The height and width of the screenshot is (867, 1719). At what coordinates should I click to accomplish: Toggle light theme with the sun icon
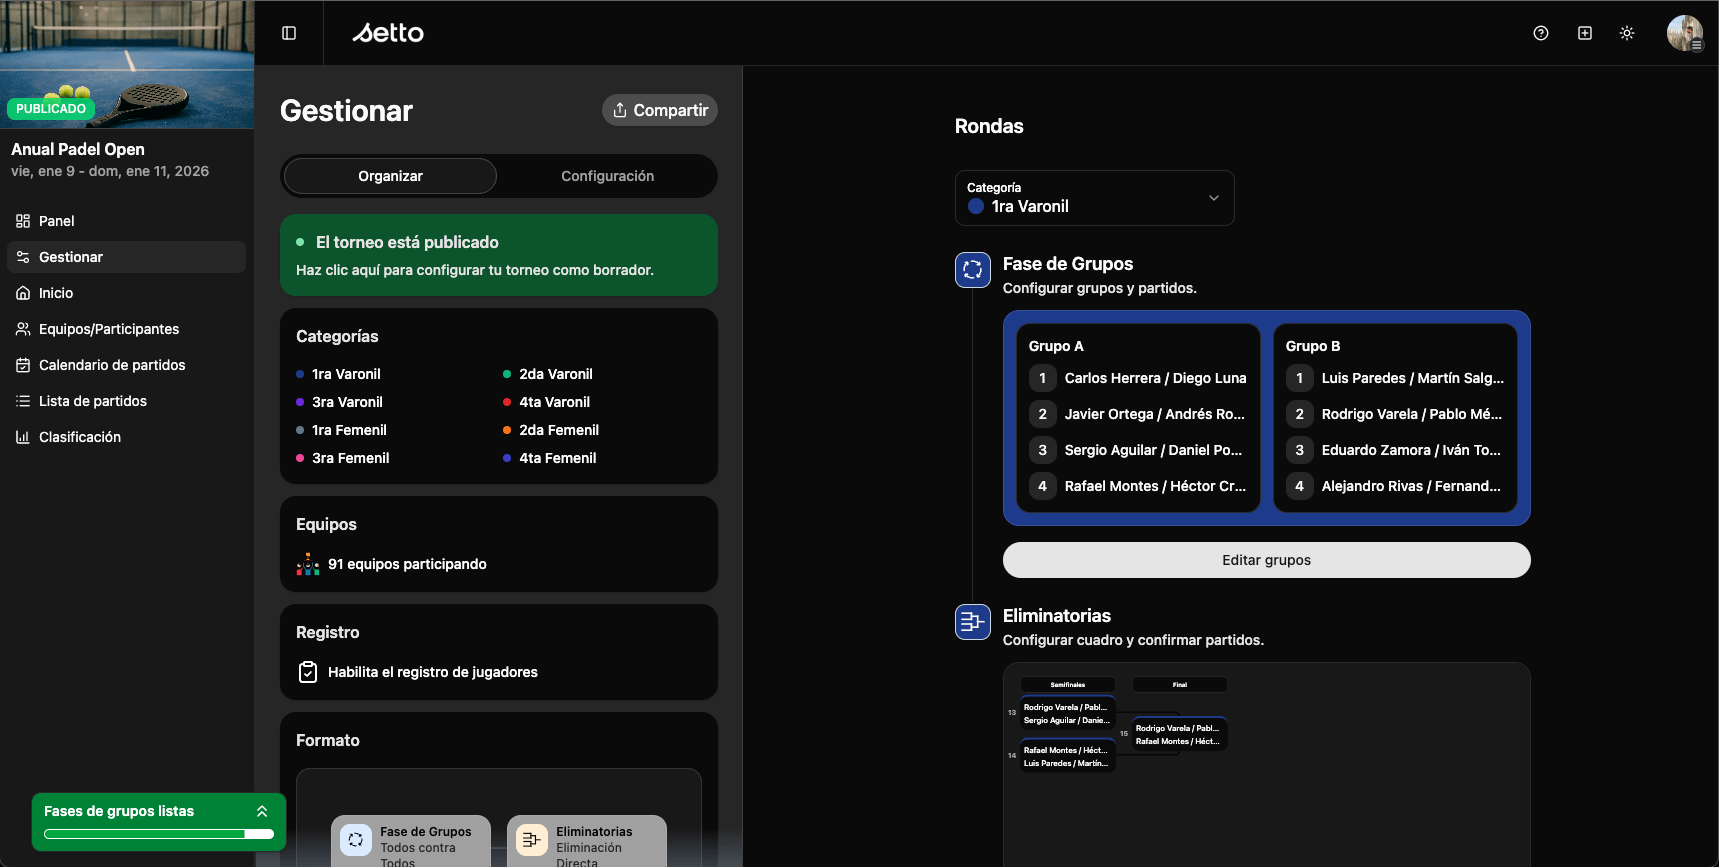[x=1627, y=33]
